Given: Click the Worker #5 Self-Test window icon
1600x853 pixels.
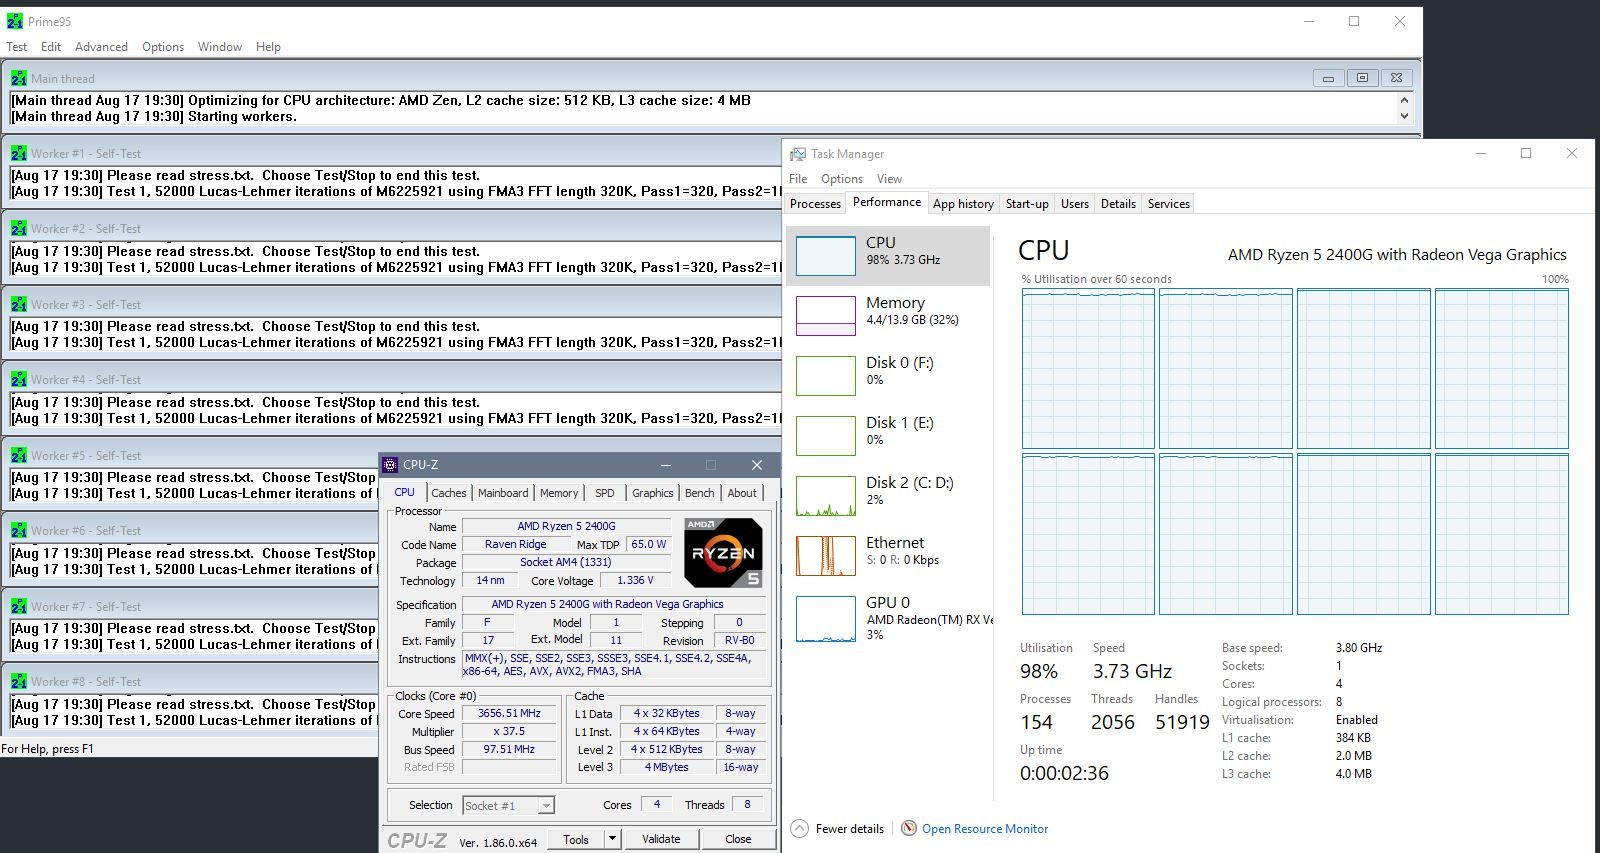Looking at the screenshot, I should (x=19, y=455).
